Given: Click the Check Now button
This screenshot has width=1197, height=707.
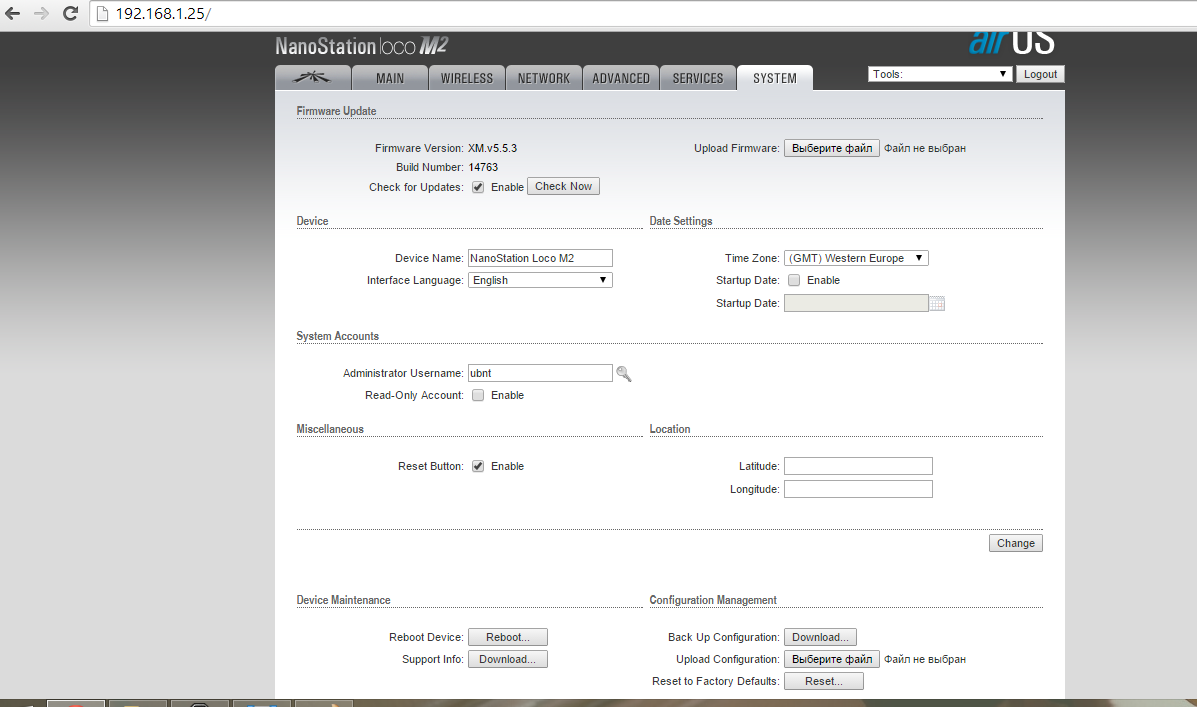Looking at the screenshot, I should 563,186.
